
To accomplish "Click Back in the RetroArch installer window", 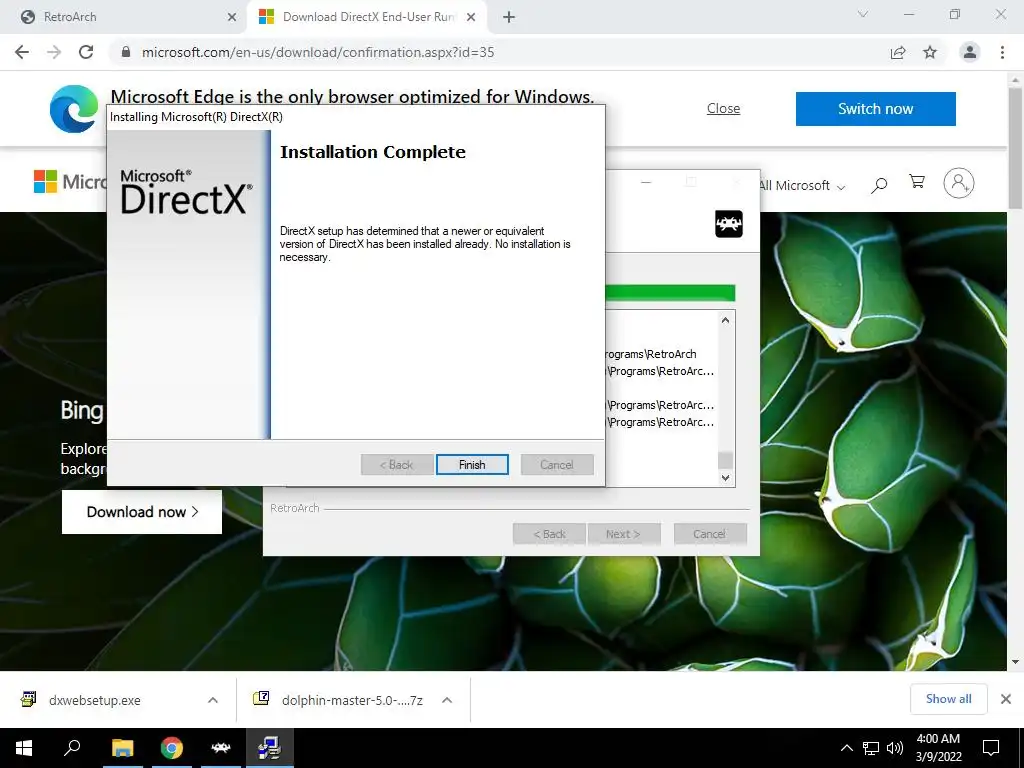I will (550, 534).
